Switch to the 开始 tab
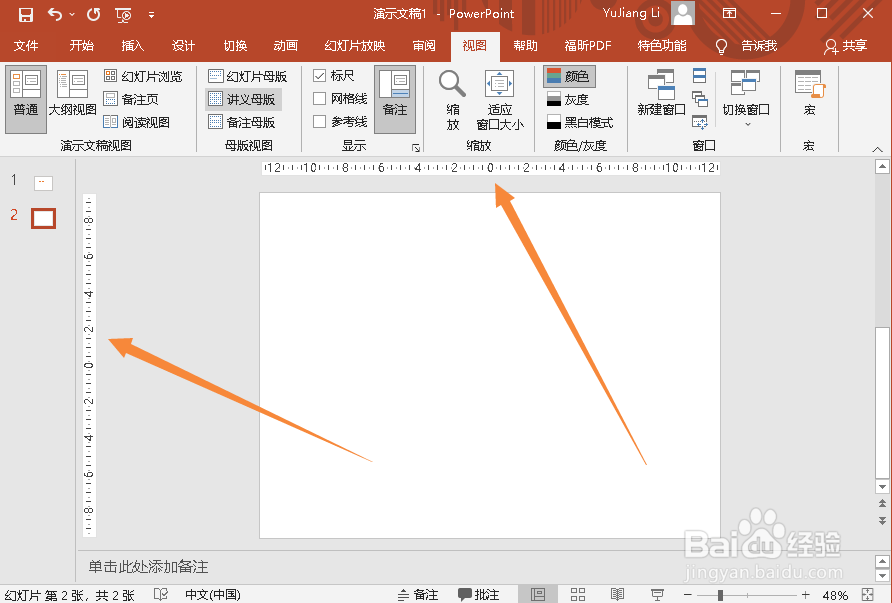 coord(81,46)
